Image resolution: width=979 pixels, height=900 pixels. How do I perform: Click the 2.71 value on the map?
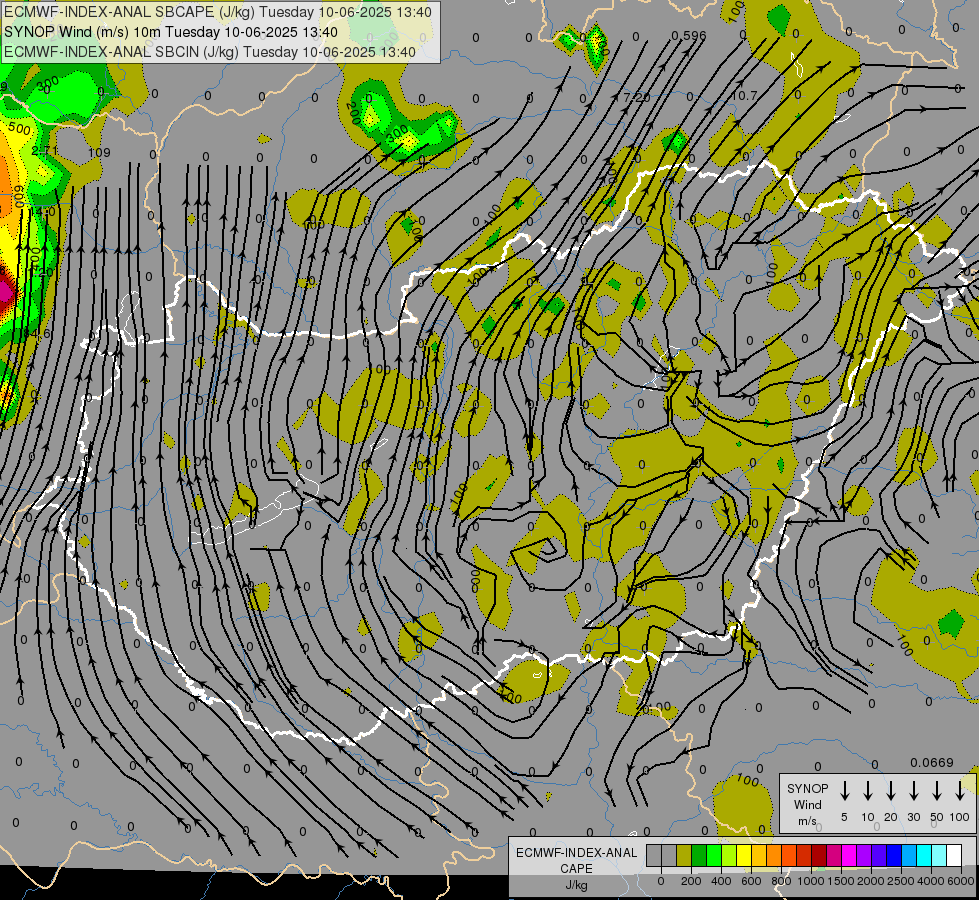[44, 151]
